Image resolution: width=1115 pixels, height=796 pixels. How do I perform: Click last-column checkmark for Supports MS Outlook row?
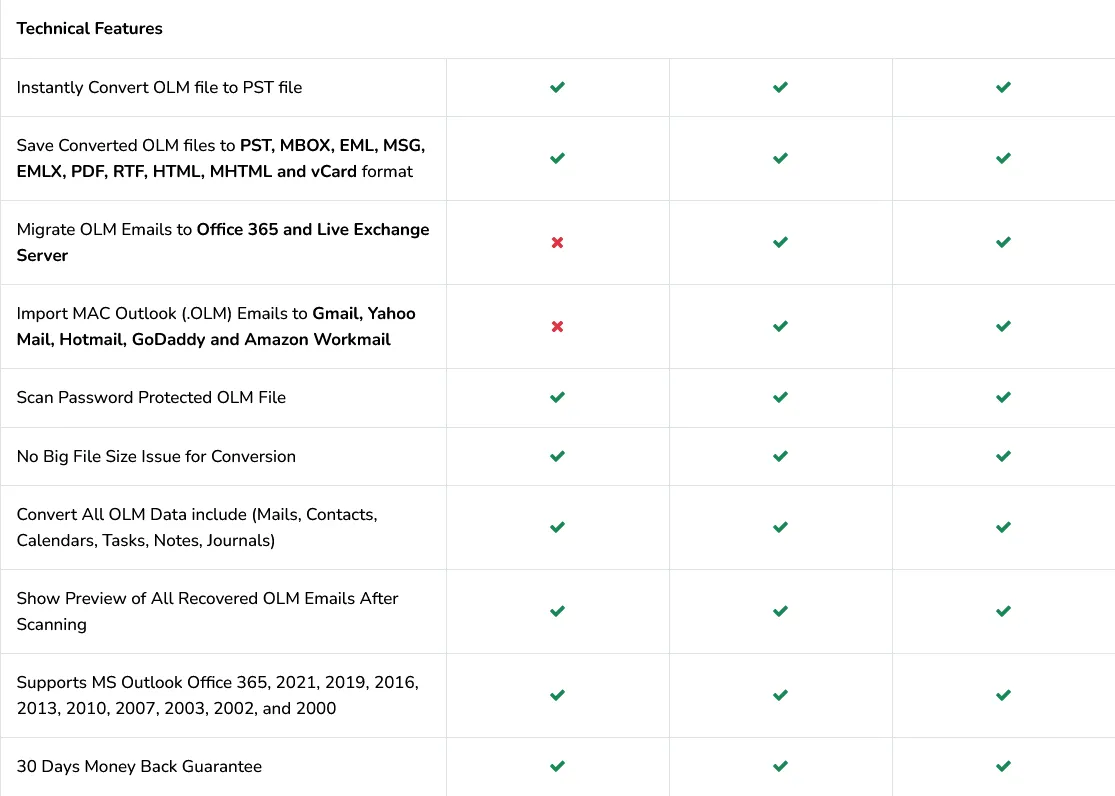click(1003, 695)
